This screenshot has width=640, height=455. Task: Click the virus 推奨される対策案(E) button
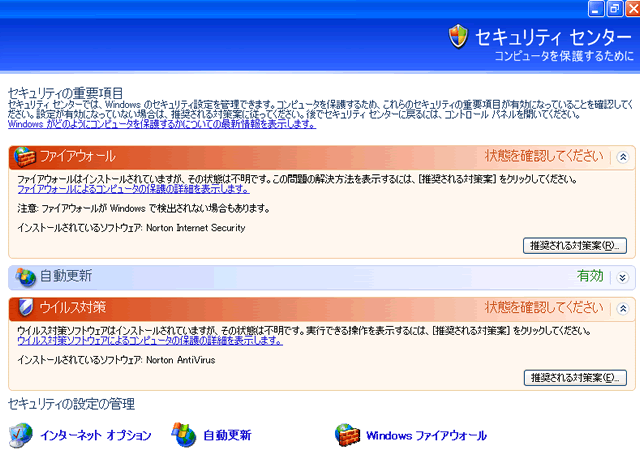point(575,378)
